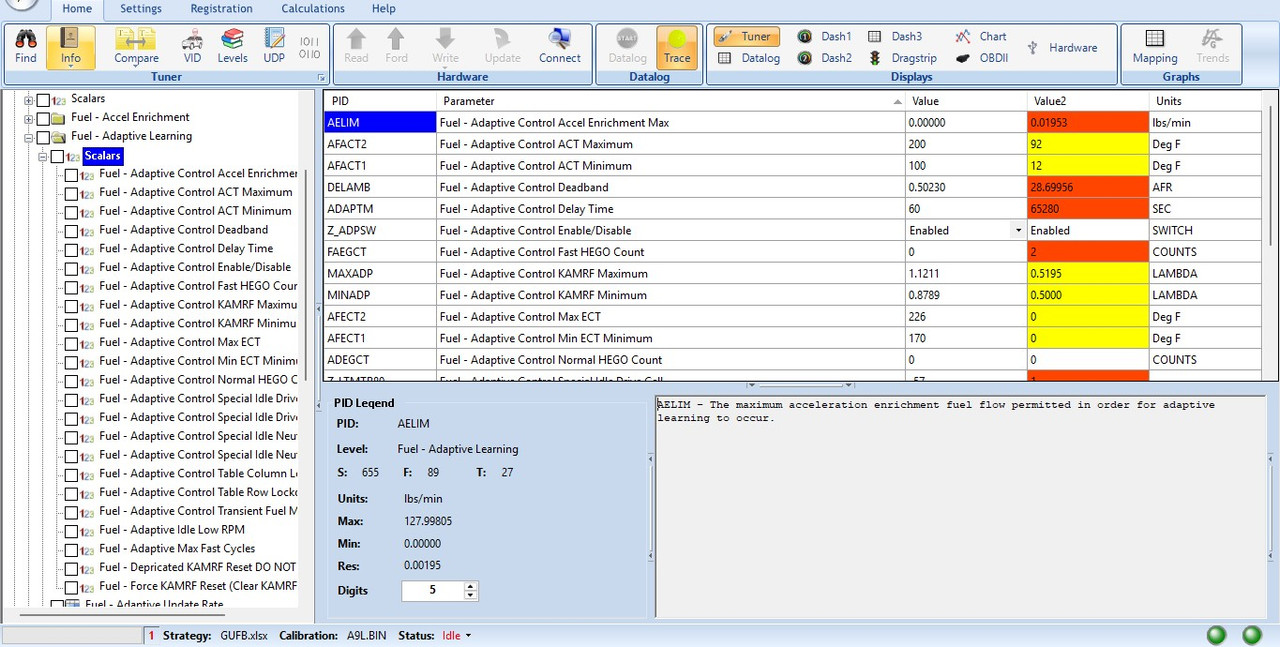
Task: Toggle the Trace button in the Datalog group
Action: [677, 46]
